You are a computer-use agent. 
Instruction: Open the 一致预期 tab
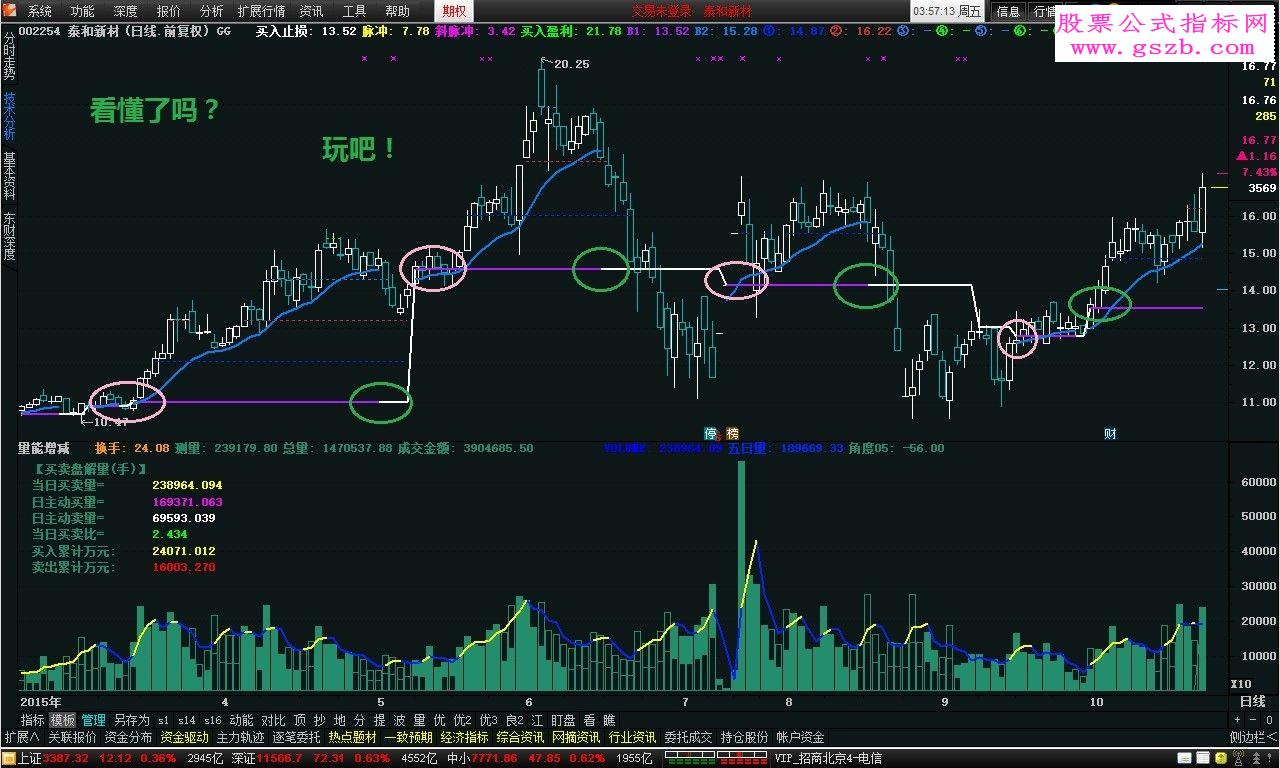click(x=409, y=737)
